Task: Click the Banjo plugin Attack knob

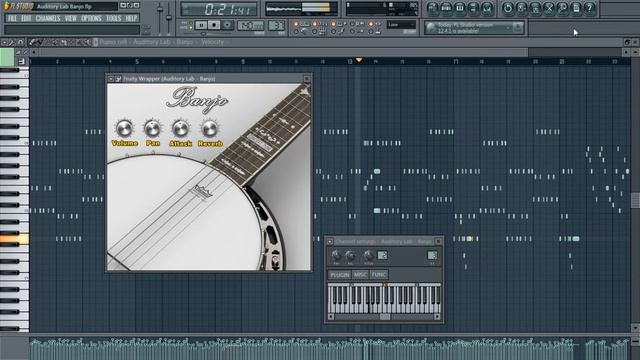Action: pyautogui.click(x=180, y=129)
